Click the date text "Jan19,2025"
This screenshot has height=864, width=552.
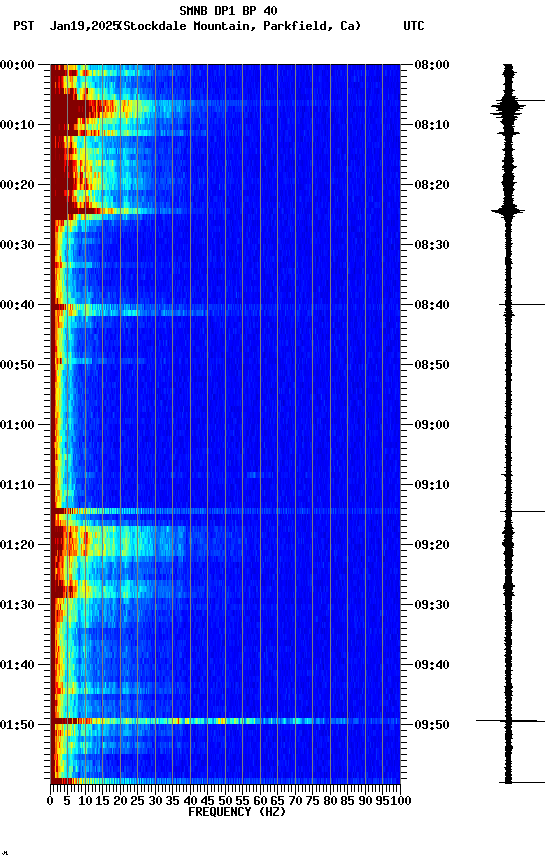point(84,26)
